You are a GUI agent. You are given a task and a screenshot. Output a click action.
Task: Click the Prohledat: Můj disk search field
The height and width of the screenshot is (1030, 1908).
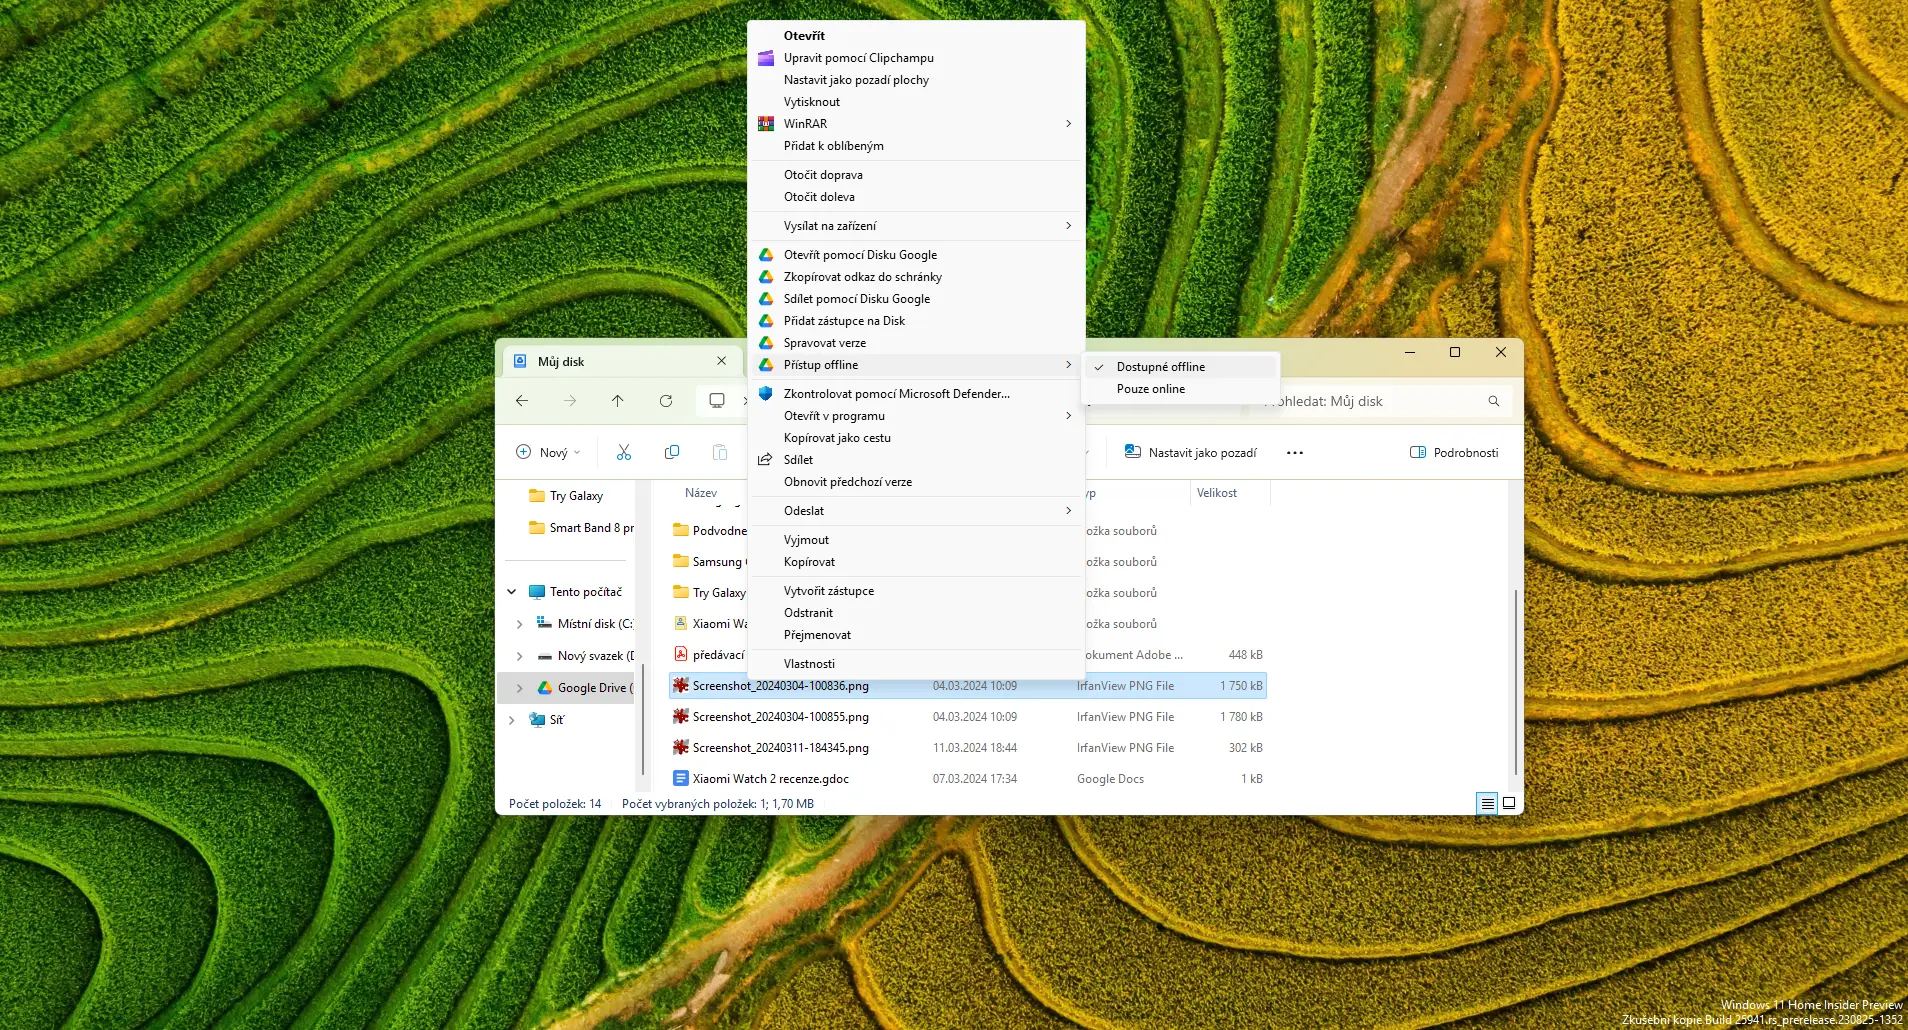(x=1380, y=401)
